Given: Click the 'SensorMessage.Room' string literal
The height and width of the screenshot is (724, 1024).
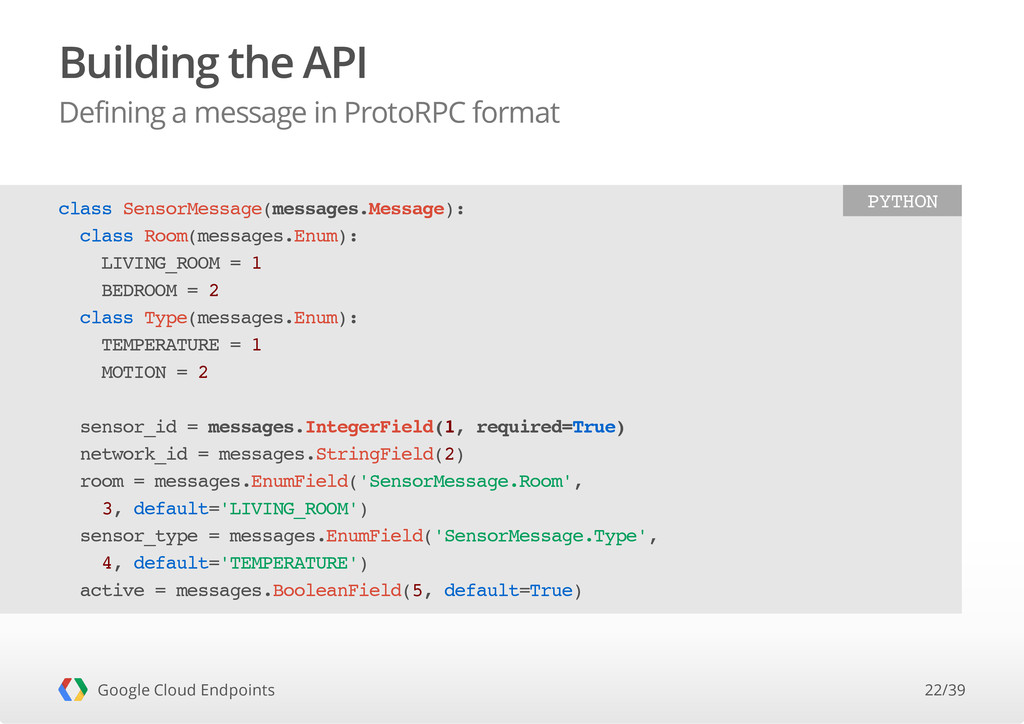Looking at the screenshot, I should [x=465, y=482].
